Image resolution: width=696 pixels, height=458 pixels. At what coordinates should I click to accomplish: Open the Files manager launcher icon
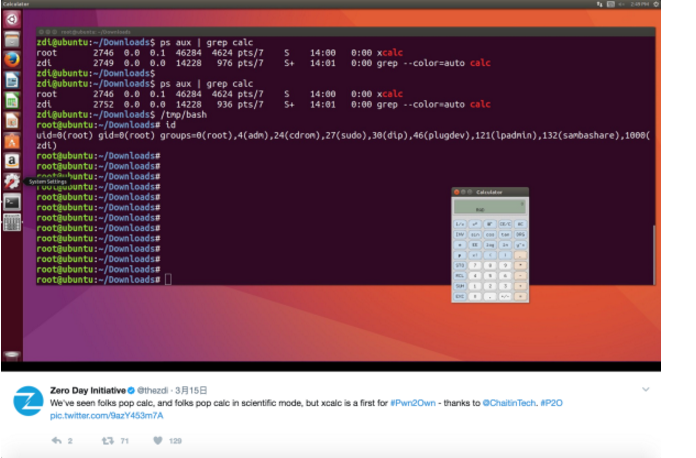(x=12, y=39)
